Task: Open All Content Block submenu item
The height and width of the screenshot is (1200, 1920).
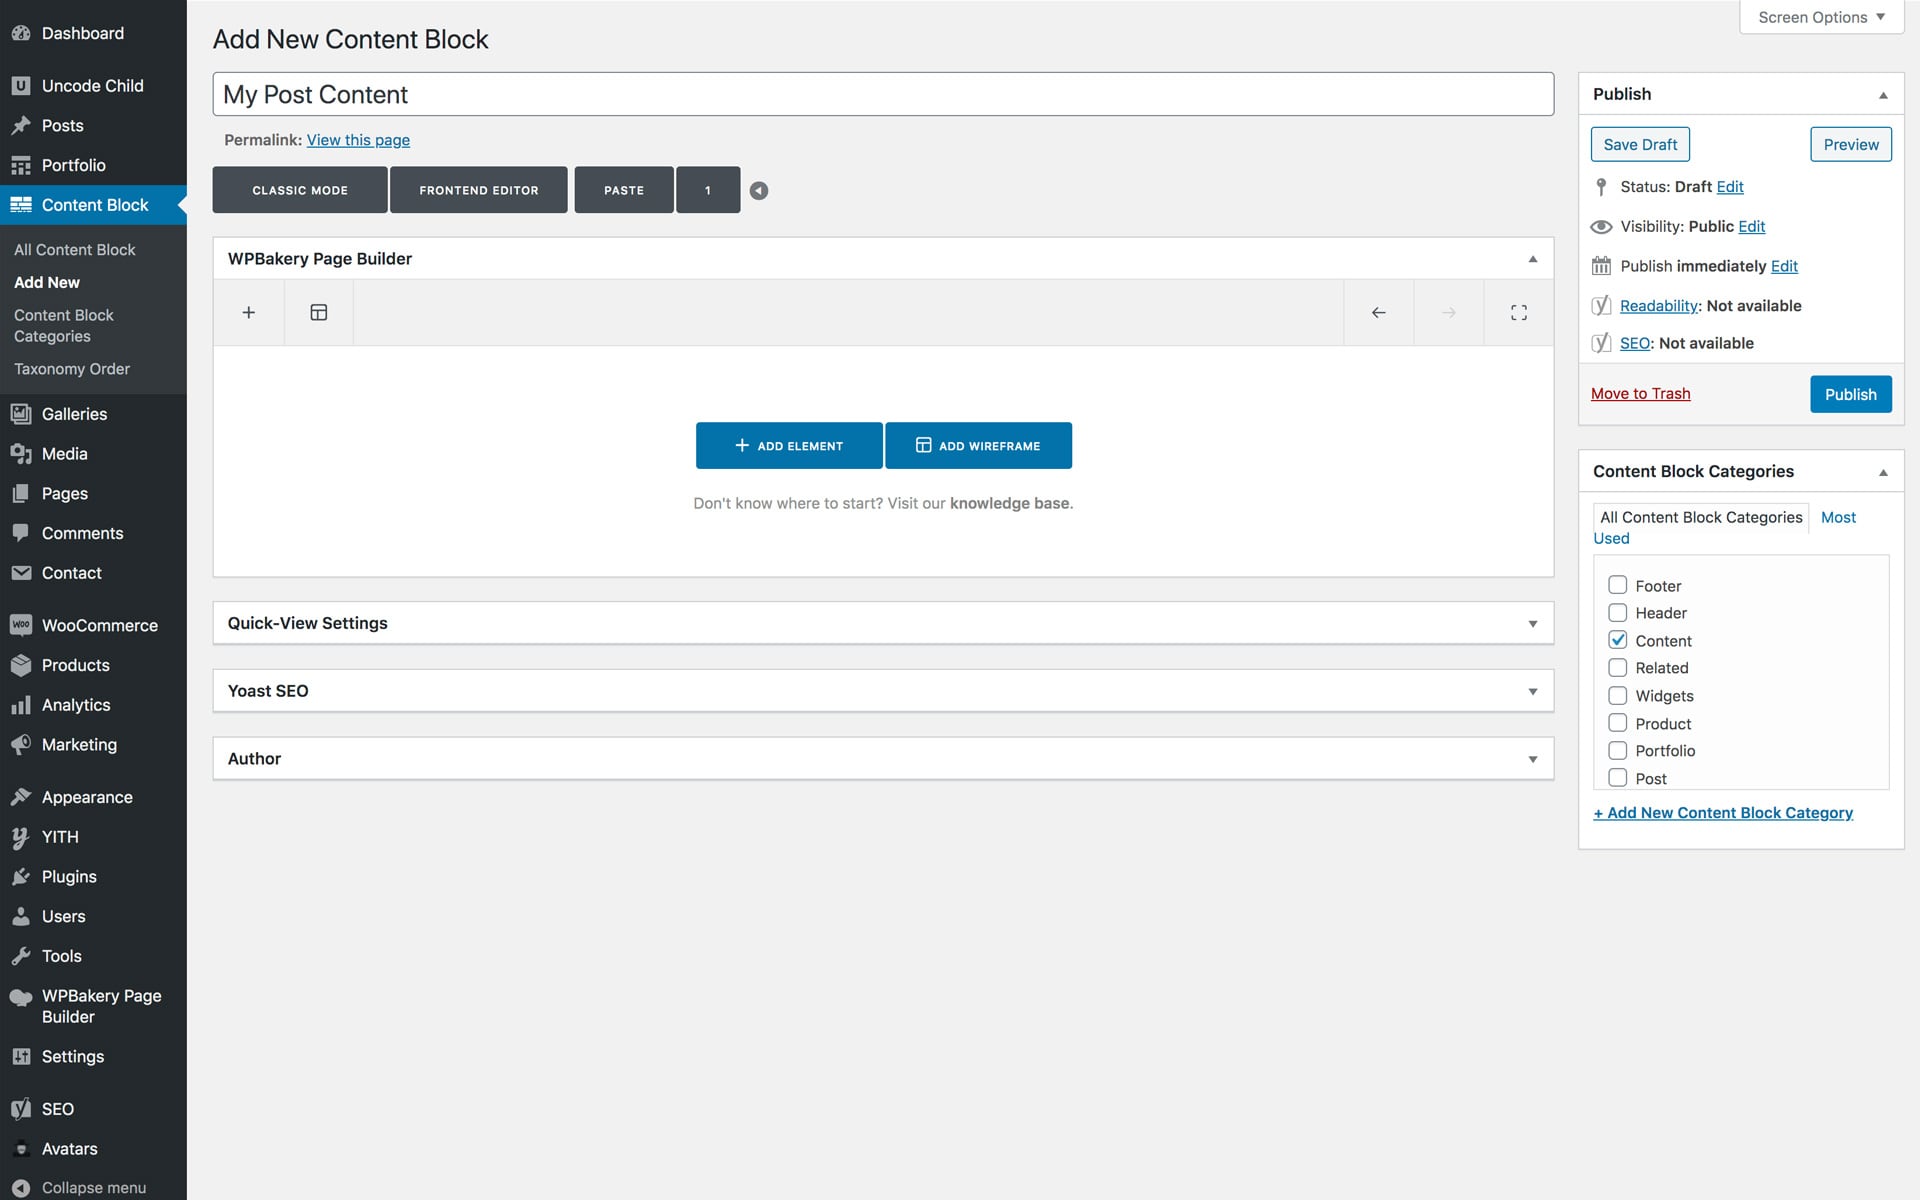Action: (75, 250)
